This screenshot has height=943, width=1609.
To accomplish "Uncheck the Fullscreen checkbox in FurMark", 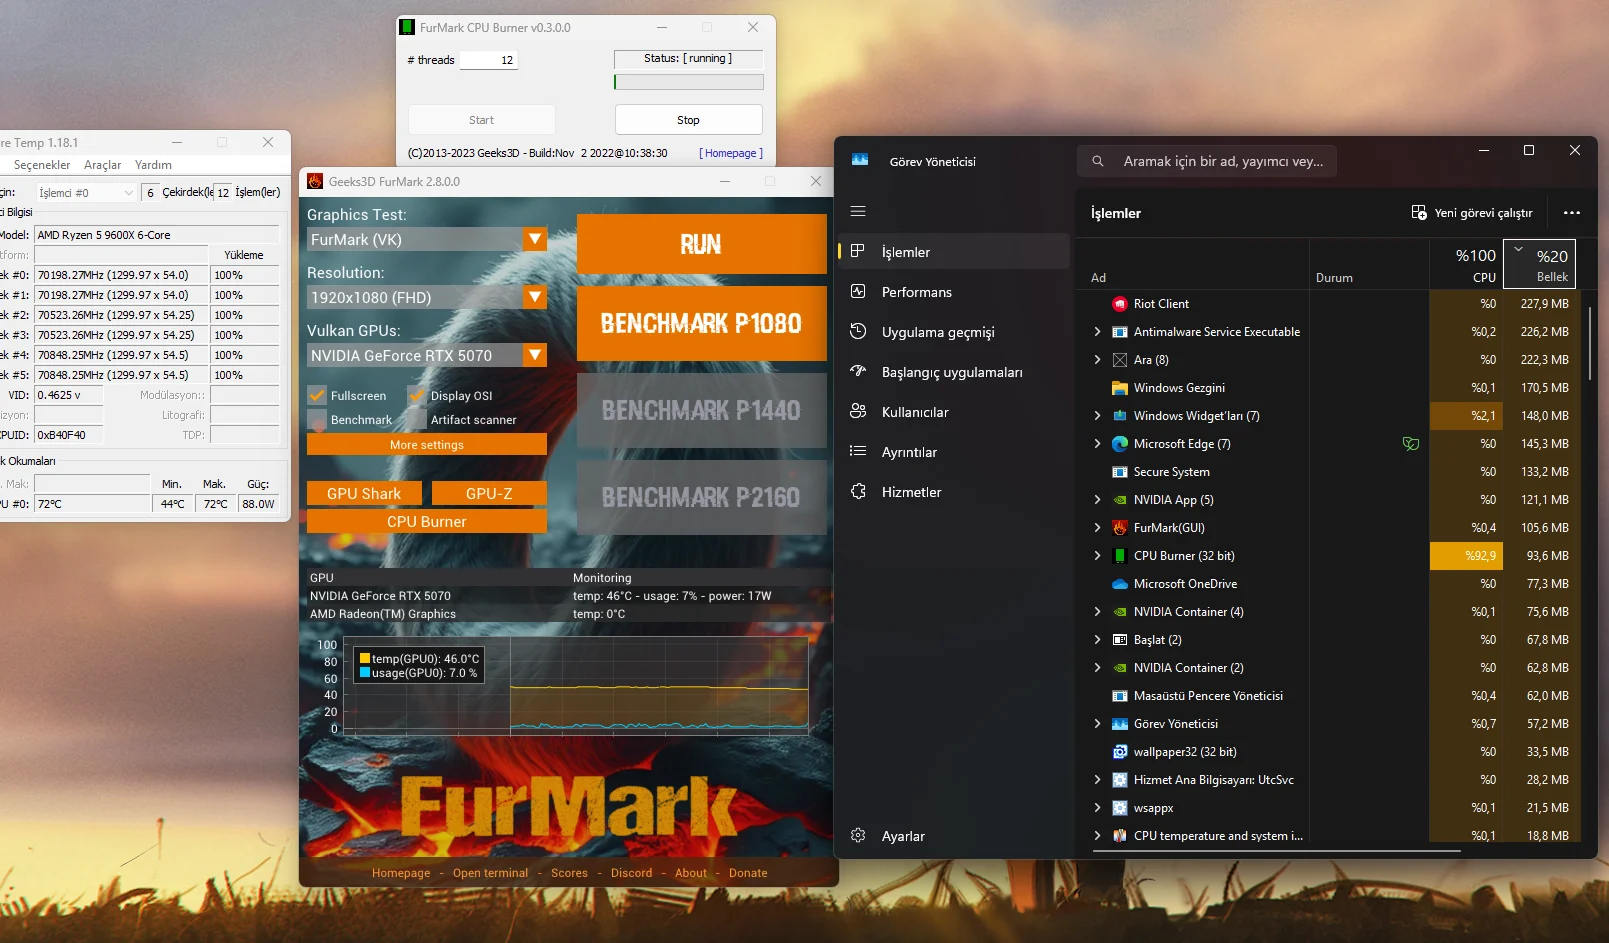I will [317, 395].
